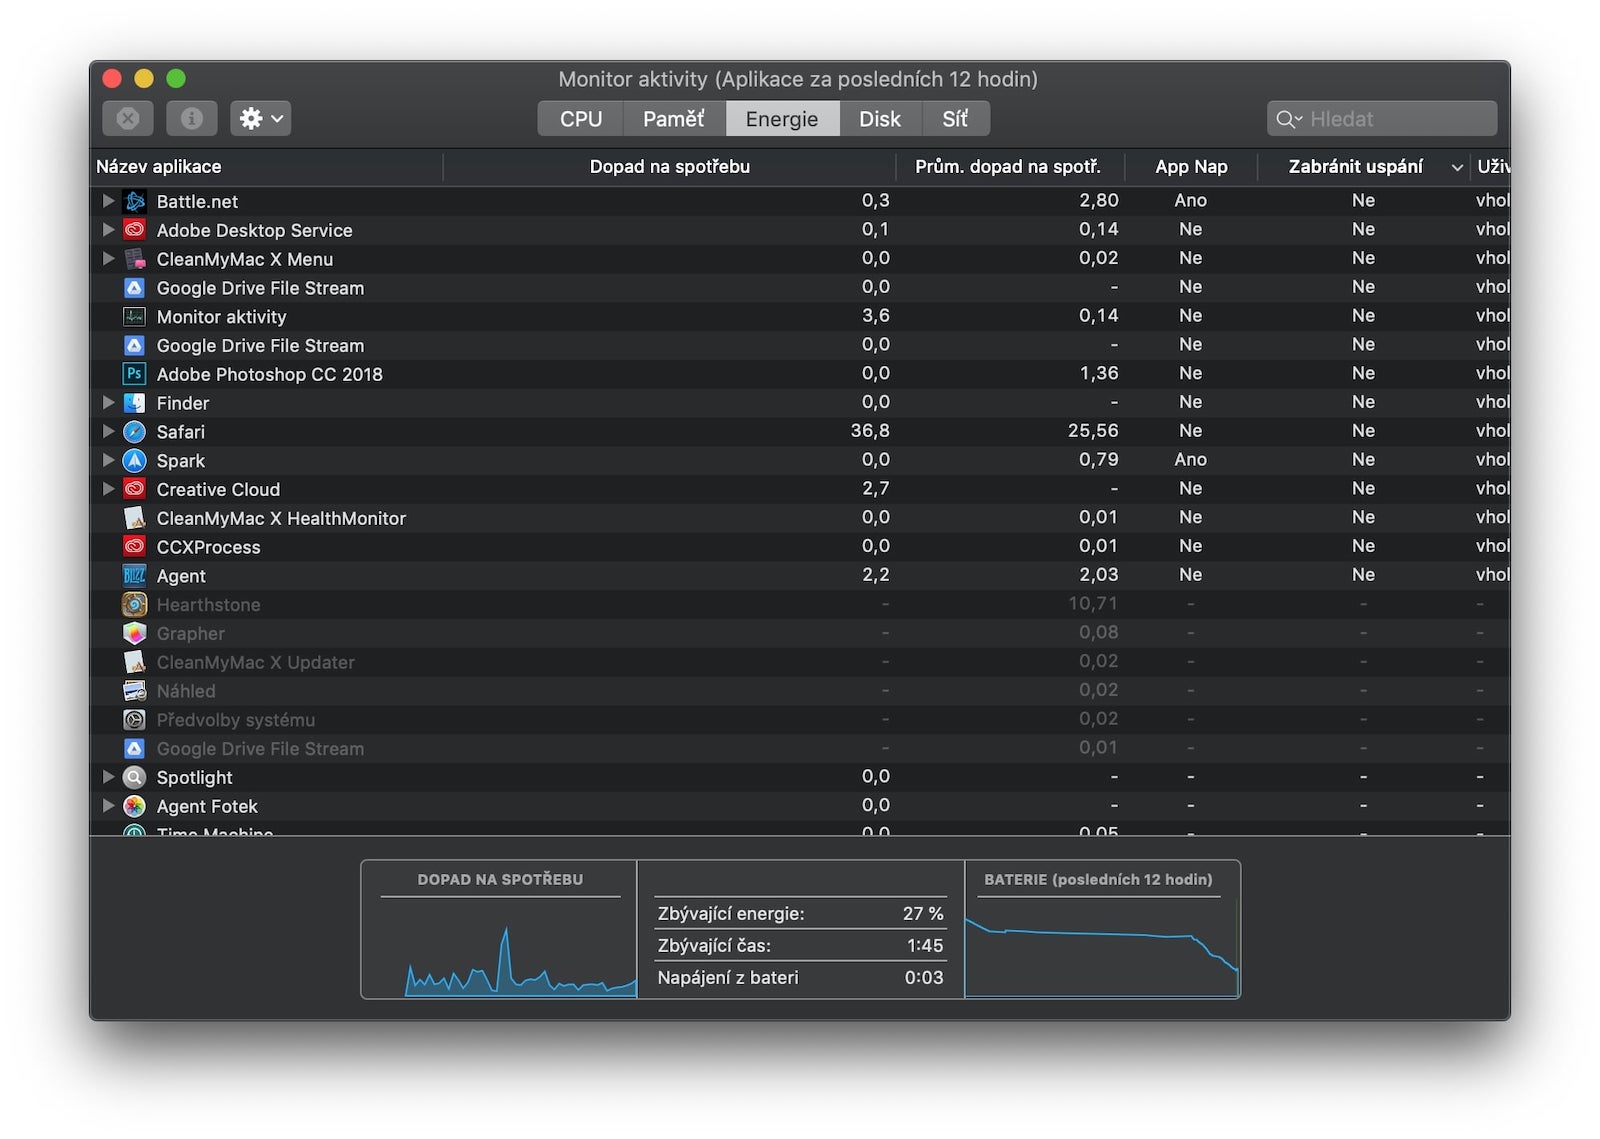This screenshot has height=1139, width=1600.
Task: Click the Zbývající čas 1:45 value
Action: click(x=925, y=946)
